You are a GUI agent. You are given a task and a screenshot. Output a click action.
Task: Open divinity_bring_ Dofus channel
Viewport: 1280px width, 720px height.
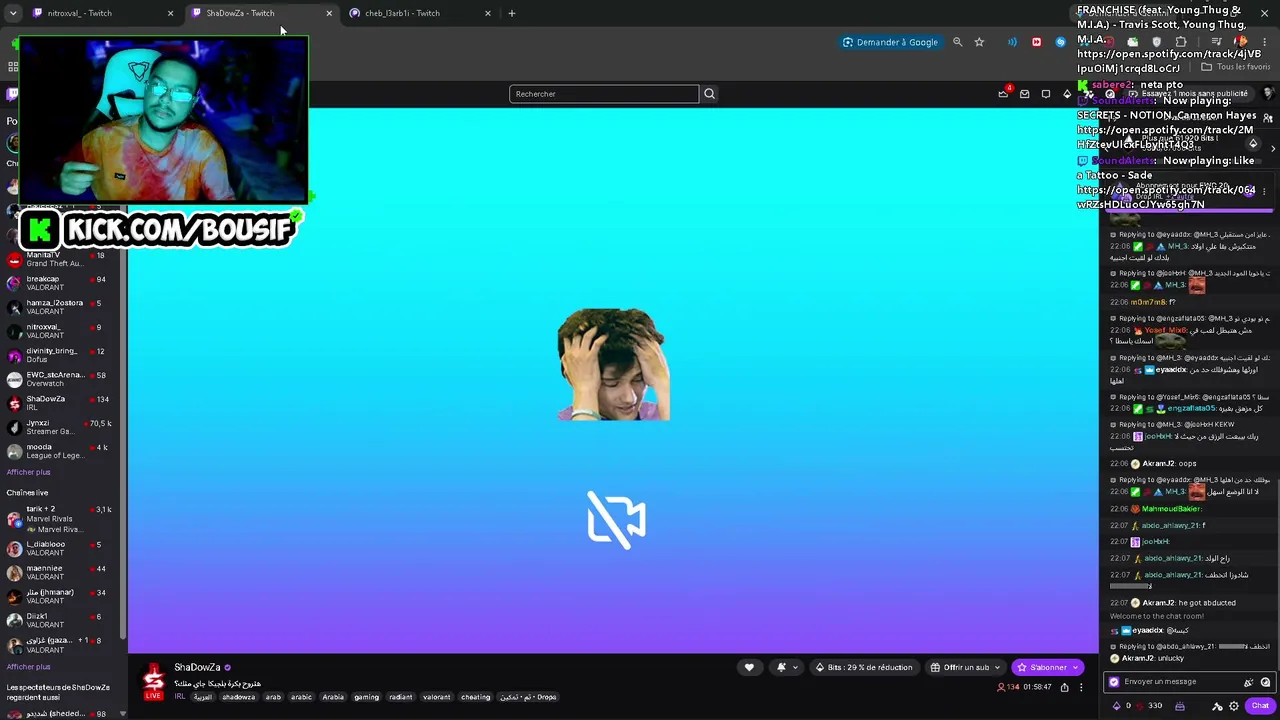click(62, 355)
